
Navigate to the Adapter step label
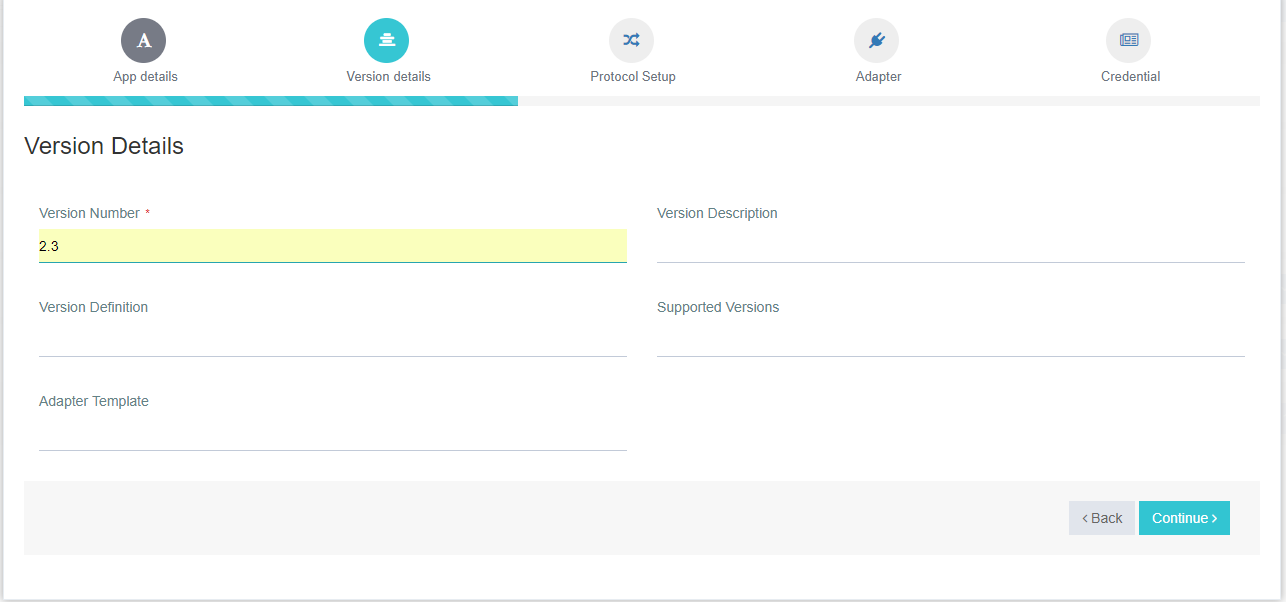(x=877, y=76)
